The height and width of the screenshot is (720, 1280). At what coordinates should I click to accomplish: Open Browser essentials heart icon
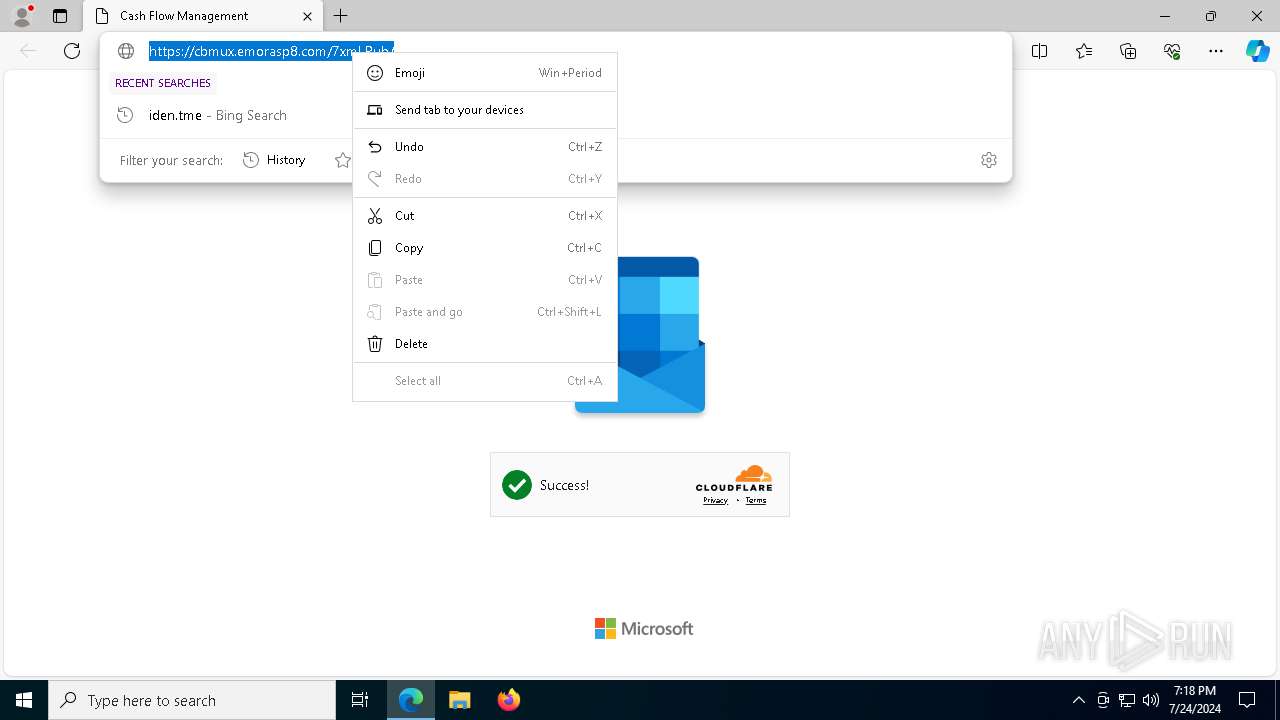click(x=1172, y=51)
